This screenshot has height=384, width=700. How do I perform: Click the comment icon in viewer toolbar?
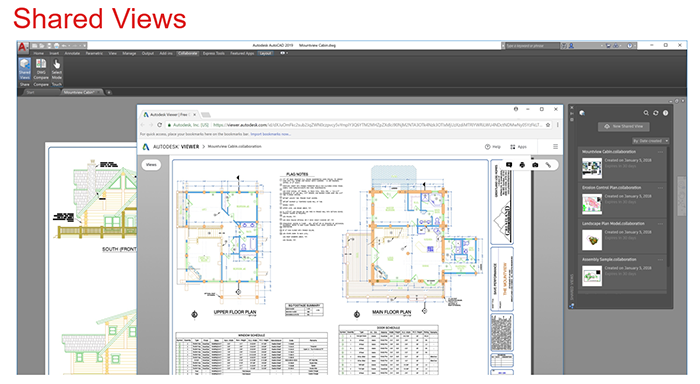click(508, 165)
